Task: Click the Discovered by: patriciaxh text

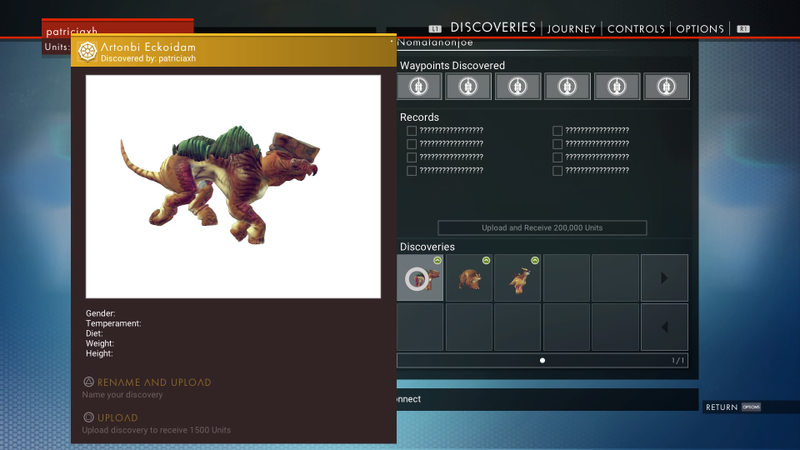Action: click(148, 59)
